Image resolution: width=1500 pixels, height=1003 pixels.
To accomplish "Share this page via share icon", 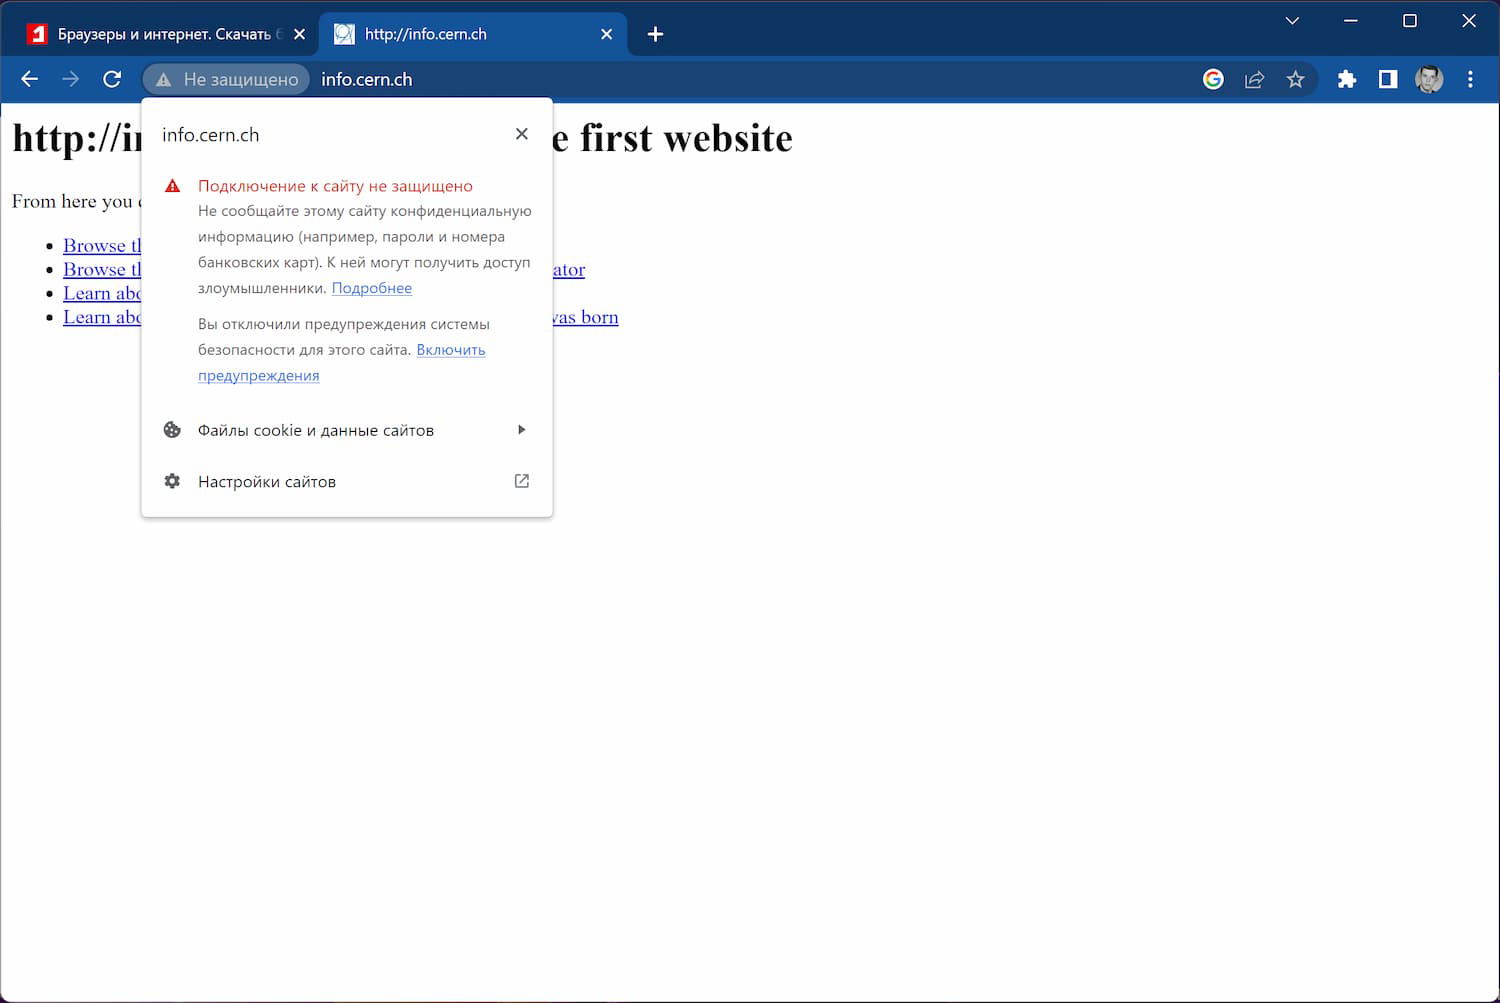I will coord(1254,79).
